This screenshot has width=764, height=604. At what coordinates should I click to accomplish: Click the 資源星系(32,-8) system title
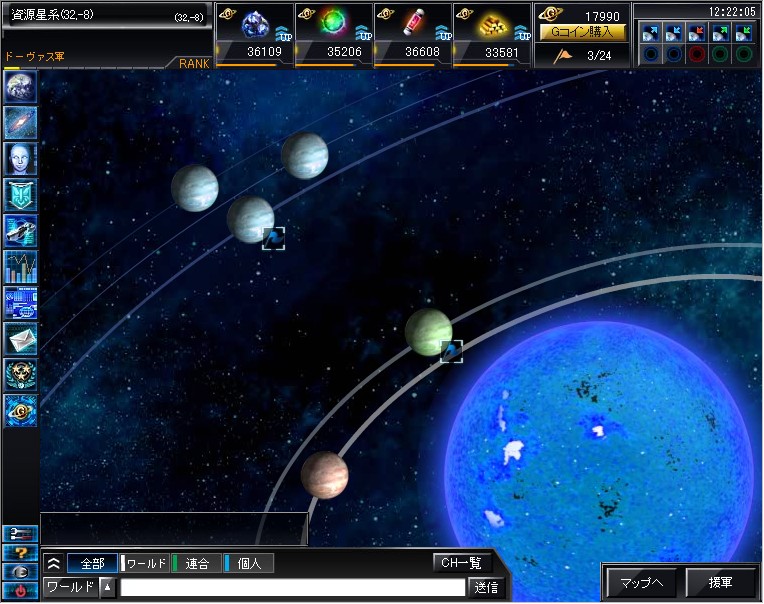pos(52,15)
